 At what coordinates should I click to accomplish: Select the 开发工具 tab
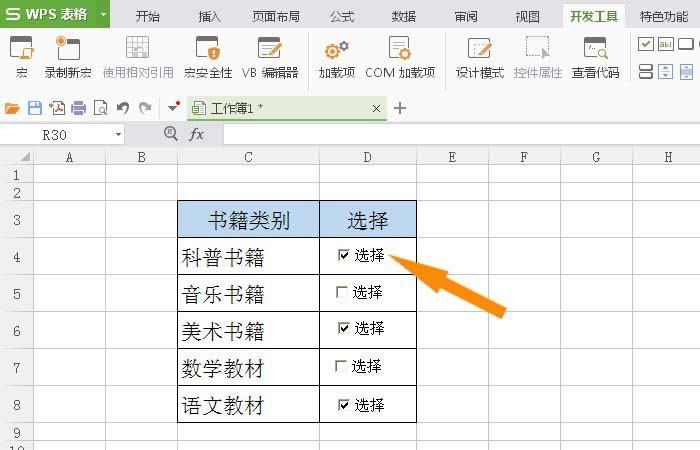point(594,17)
